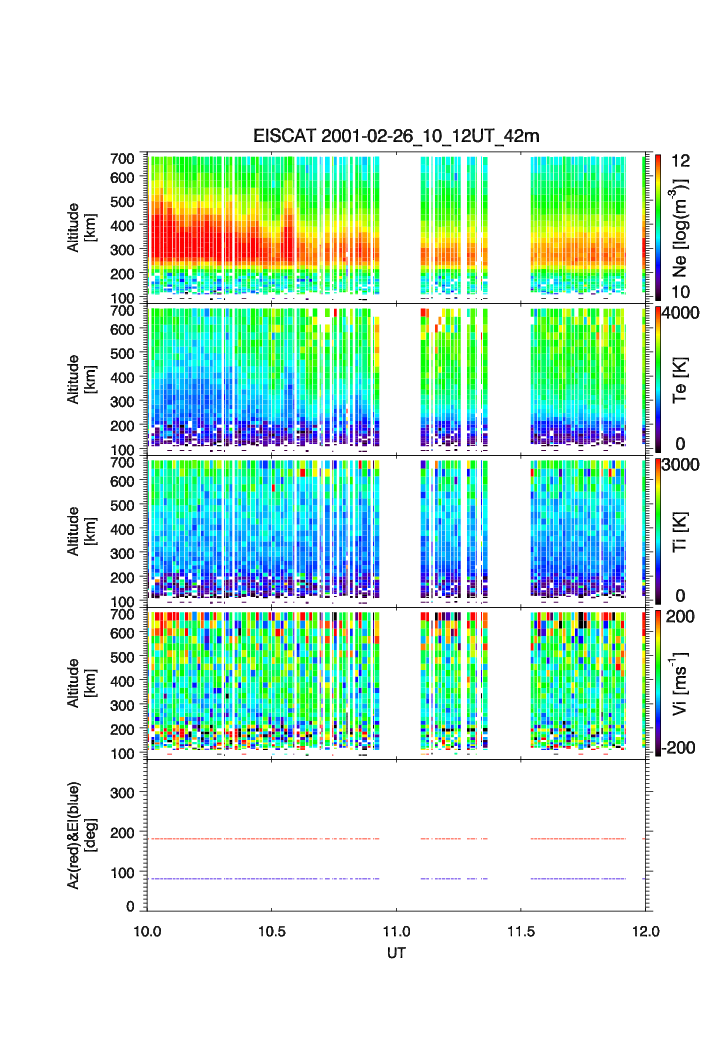
Task: Click the 10.5 tick label on time axis
Action: click(272, 931)
